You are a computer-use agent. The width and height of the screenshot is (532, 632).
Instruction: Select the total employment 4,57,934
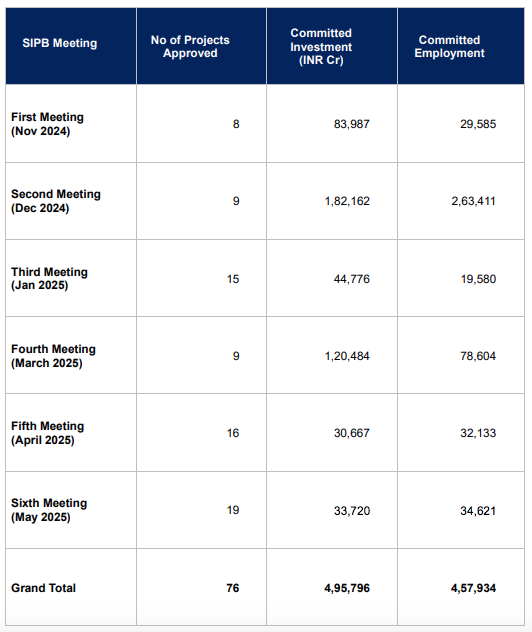473,588
